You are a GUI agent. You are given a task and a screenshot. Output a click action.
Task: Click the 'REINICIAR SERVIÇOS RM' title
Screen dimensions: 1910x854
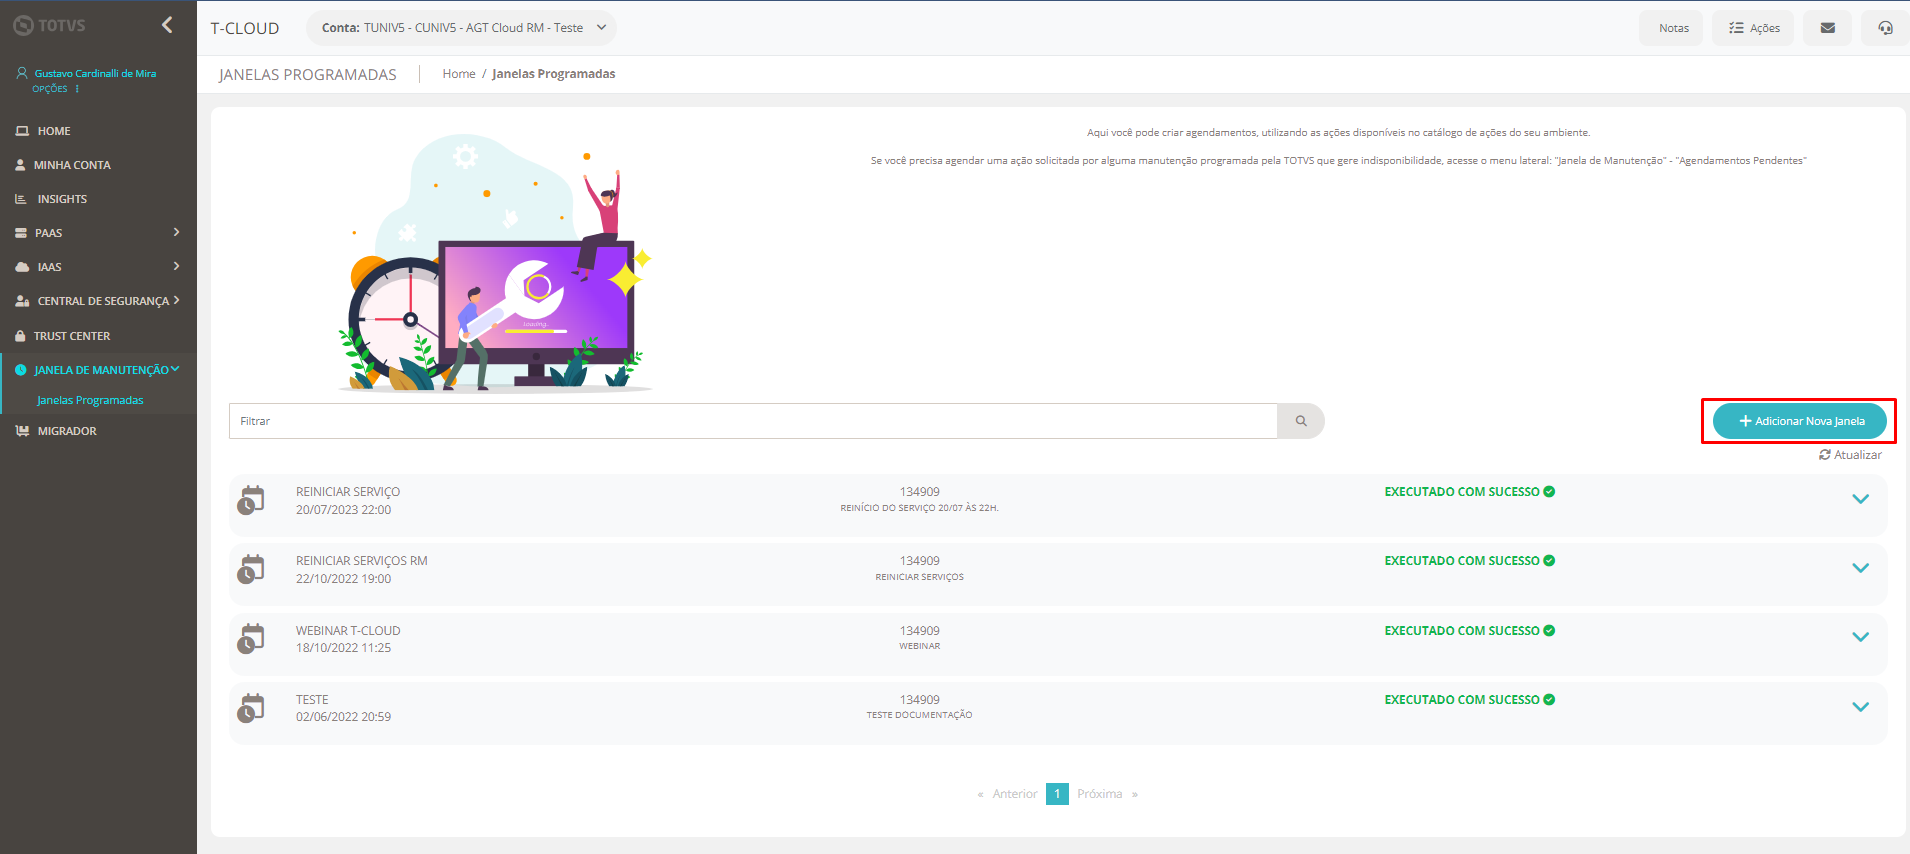tap(361, 561)
